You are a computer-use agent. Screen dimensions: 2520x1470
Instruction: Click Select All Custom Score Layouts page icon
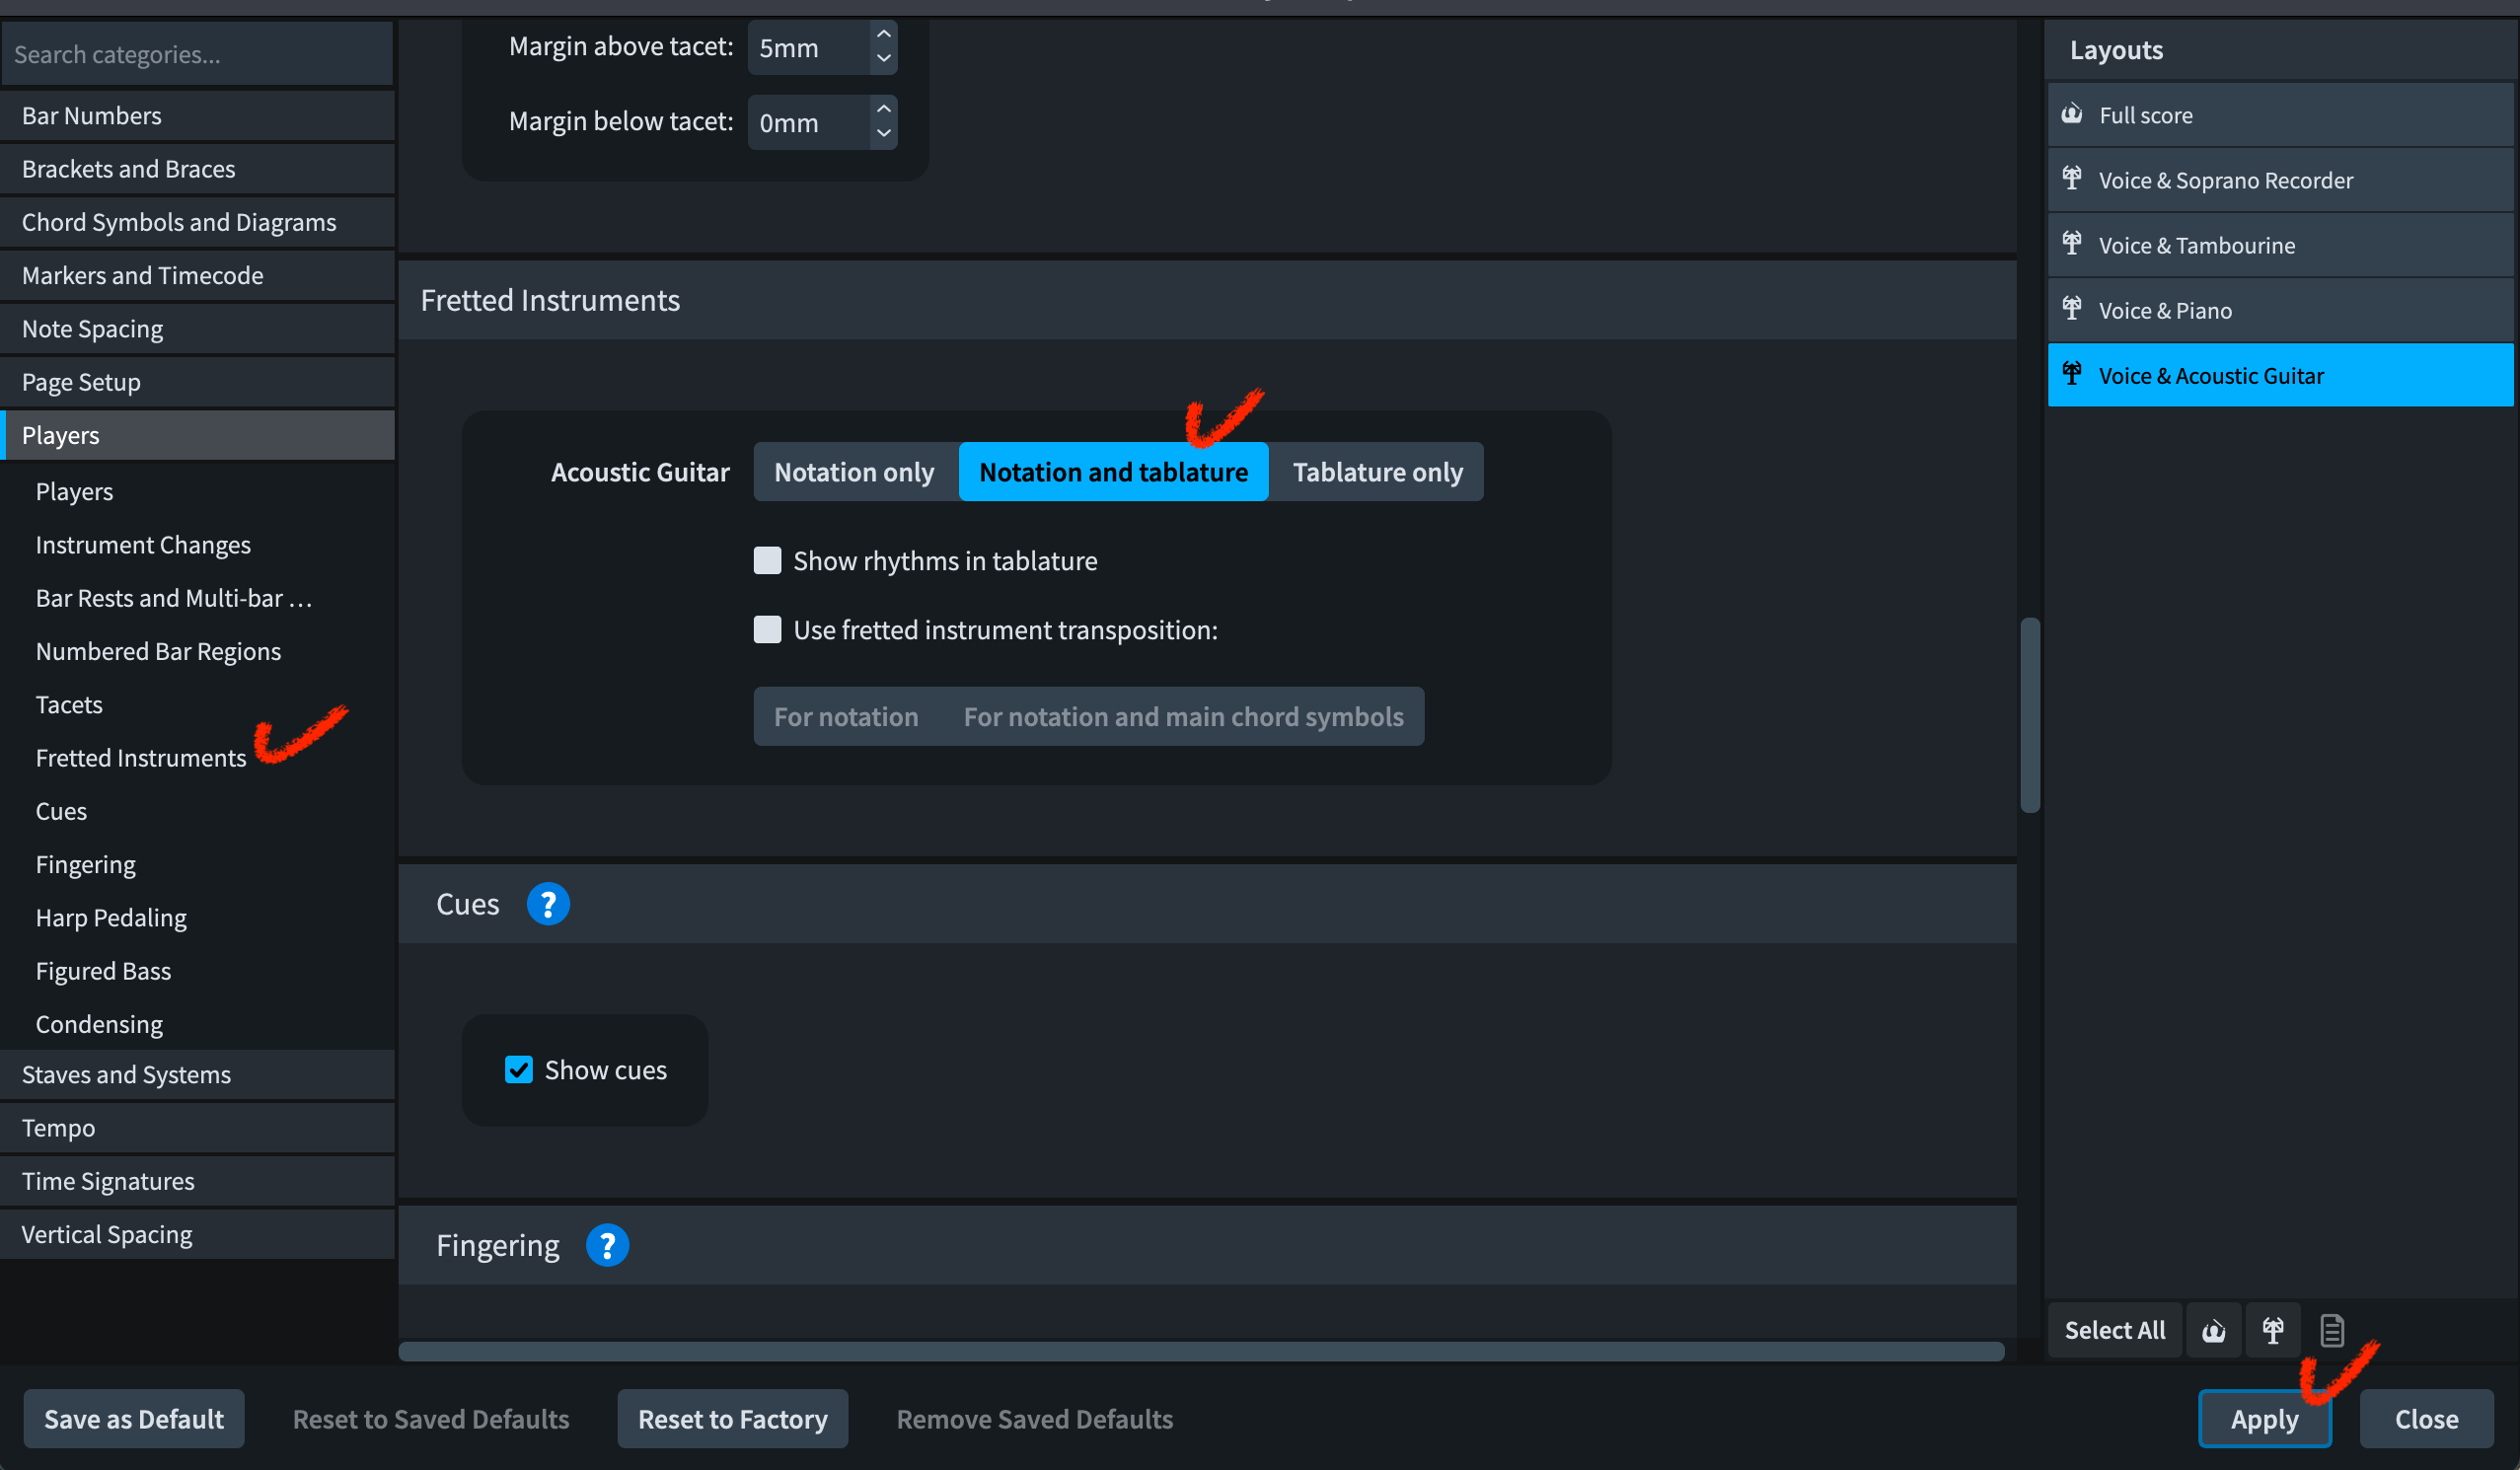[x=2331, y=1330]
